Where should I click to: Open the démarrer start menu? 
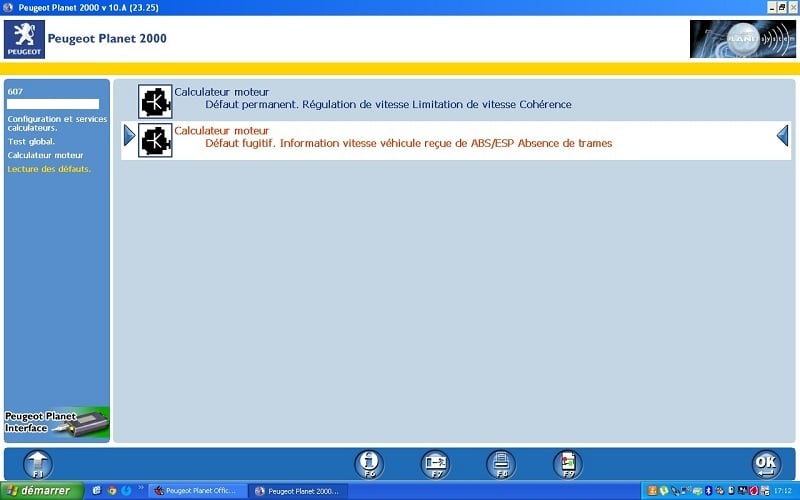tap(42, 491)
